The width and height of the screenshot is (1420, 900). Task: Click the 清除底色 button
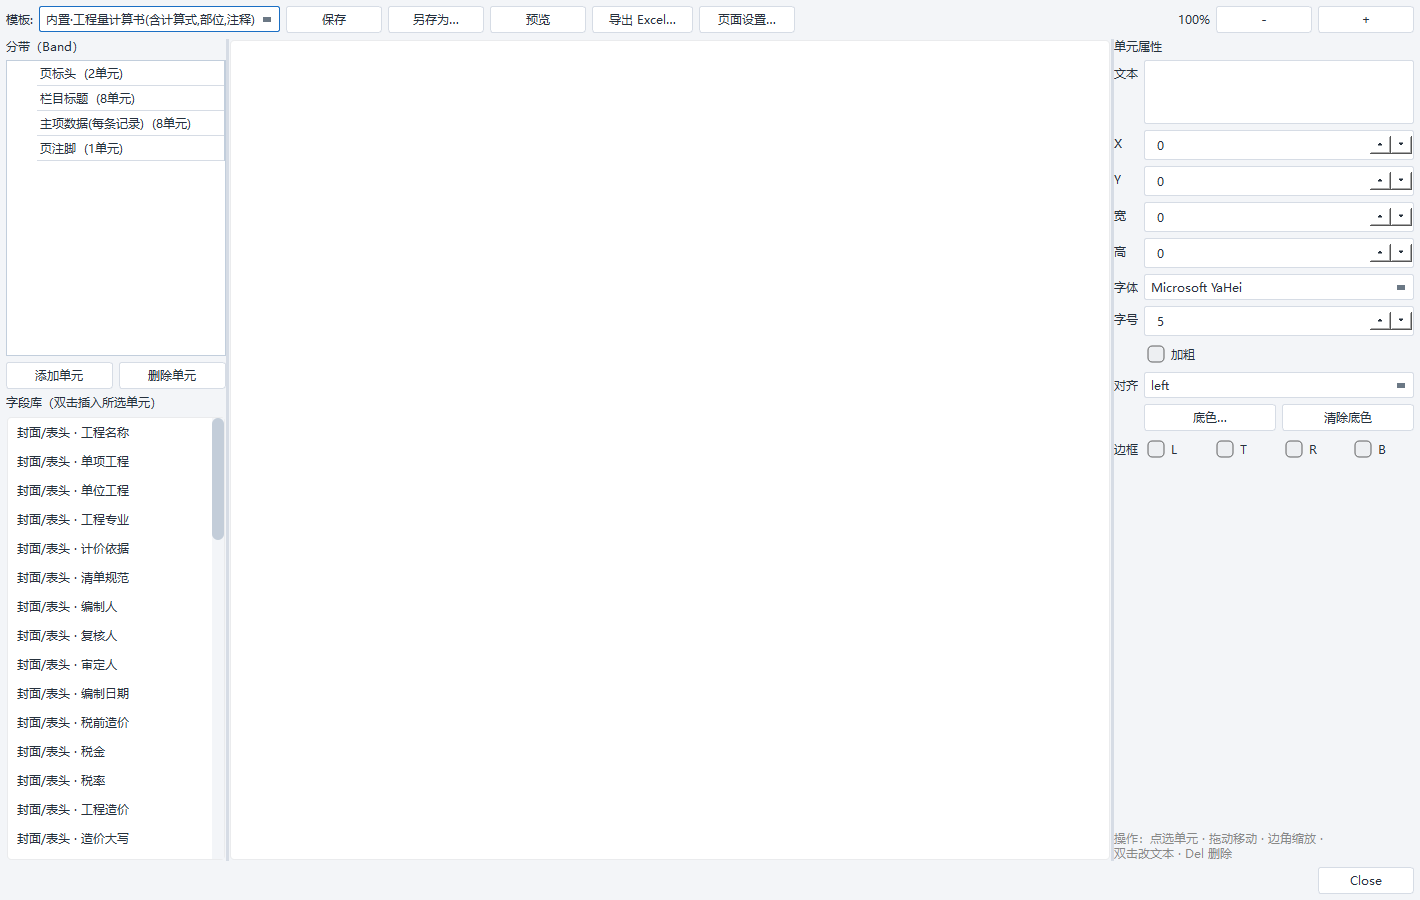click(x=1348, y=417)
